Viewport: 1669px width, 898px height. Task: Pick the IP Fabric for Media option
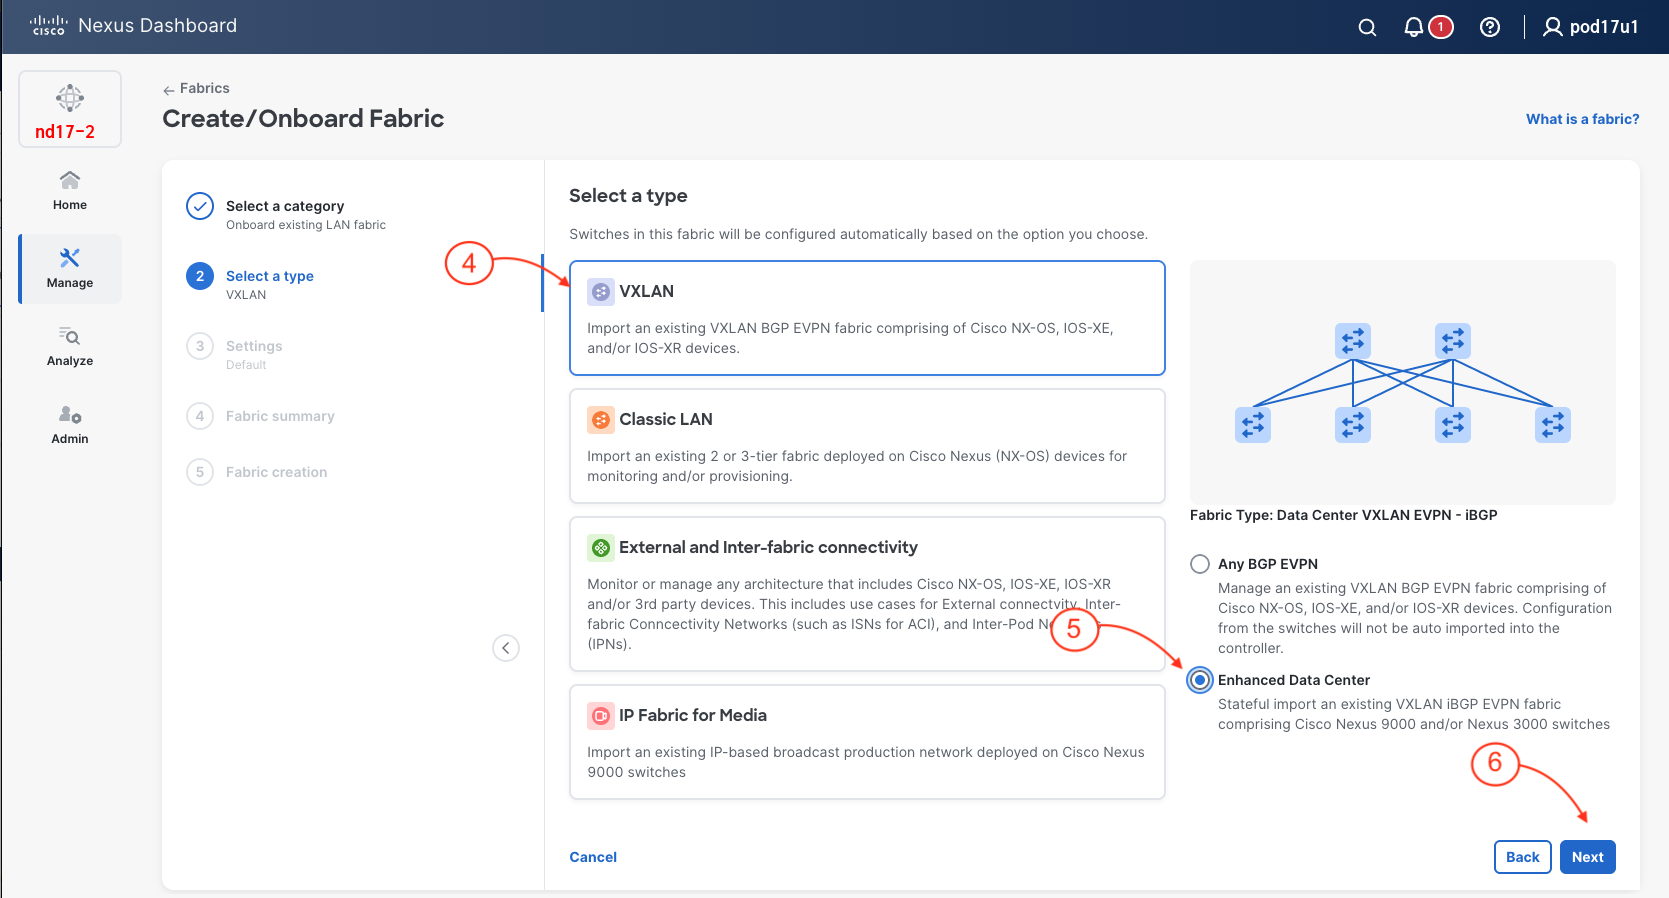tap(866, 741)
